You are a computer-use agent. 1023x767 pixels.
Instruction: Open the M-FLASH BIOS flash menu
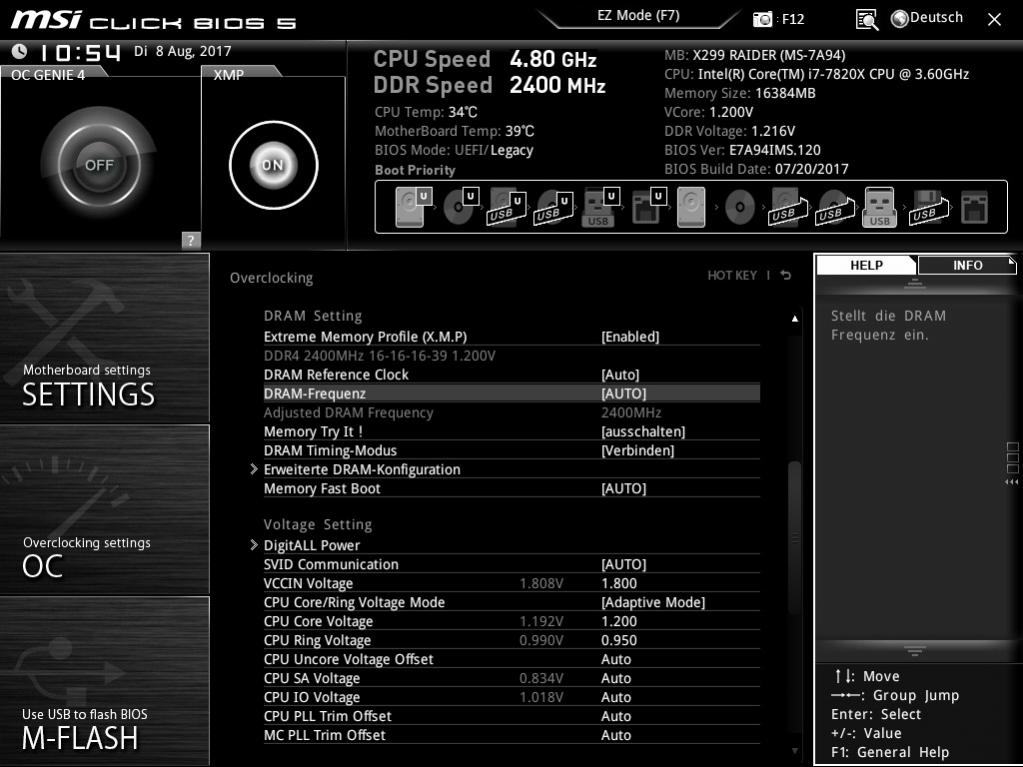105,680
